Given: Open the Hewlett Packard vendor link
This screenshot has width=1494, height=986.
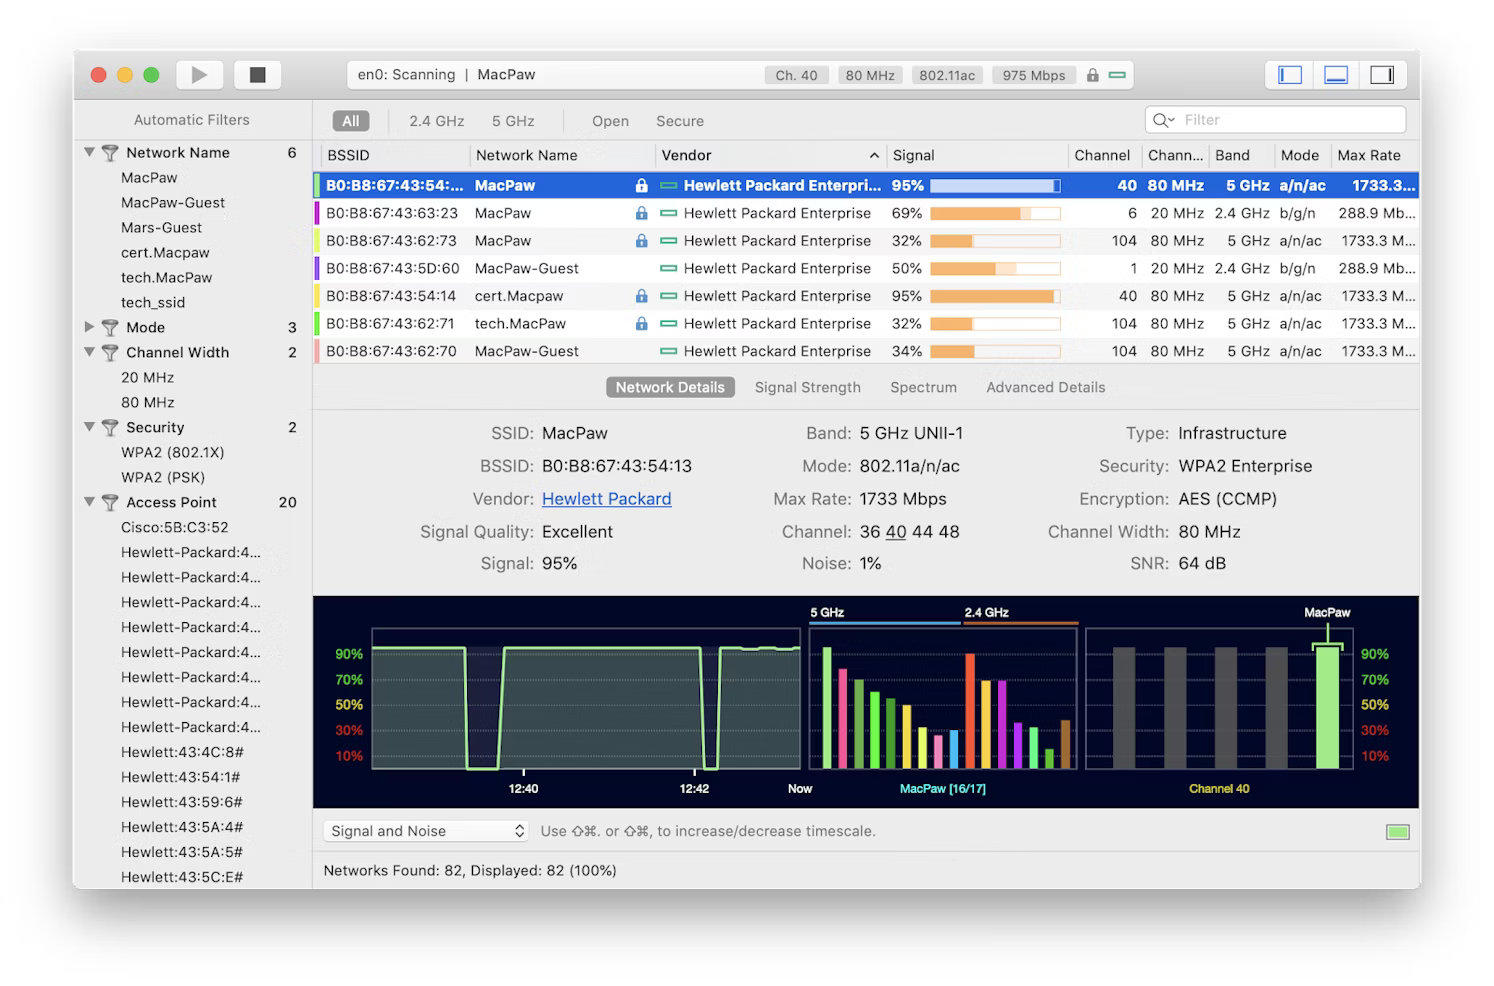Looking at the screenshot, I should pos(606,499).
